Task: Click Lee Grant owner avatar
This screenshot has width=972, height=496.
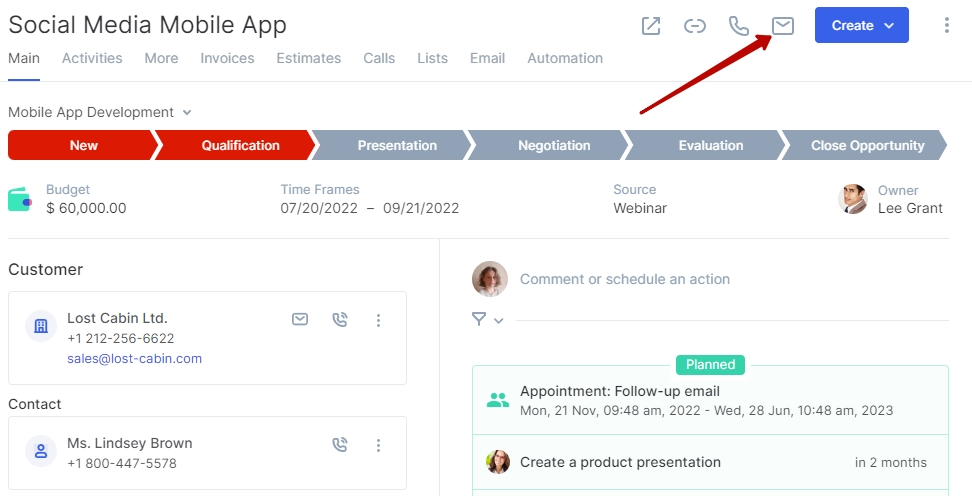Action: point(853,199)
